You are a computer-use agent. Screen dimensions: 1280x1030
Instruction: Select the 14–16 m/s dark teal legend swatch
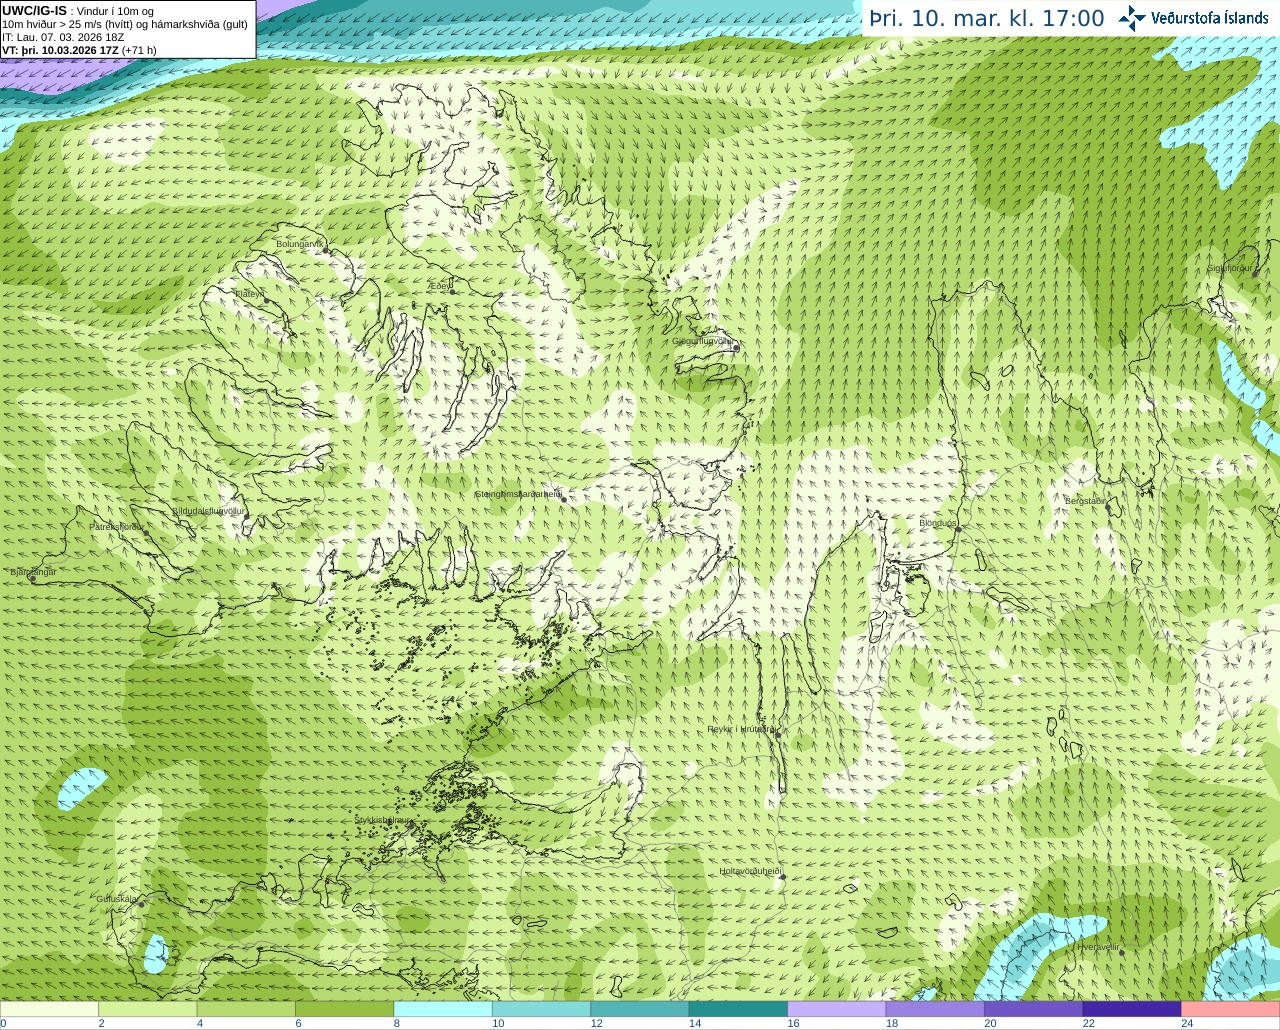[x=739, y=1009]
